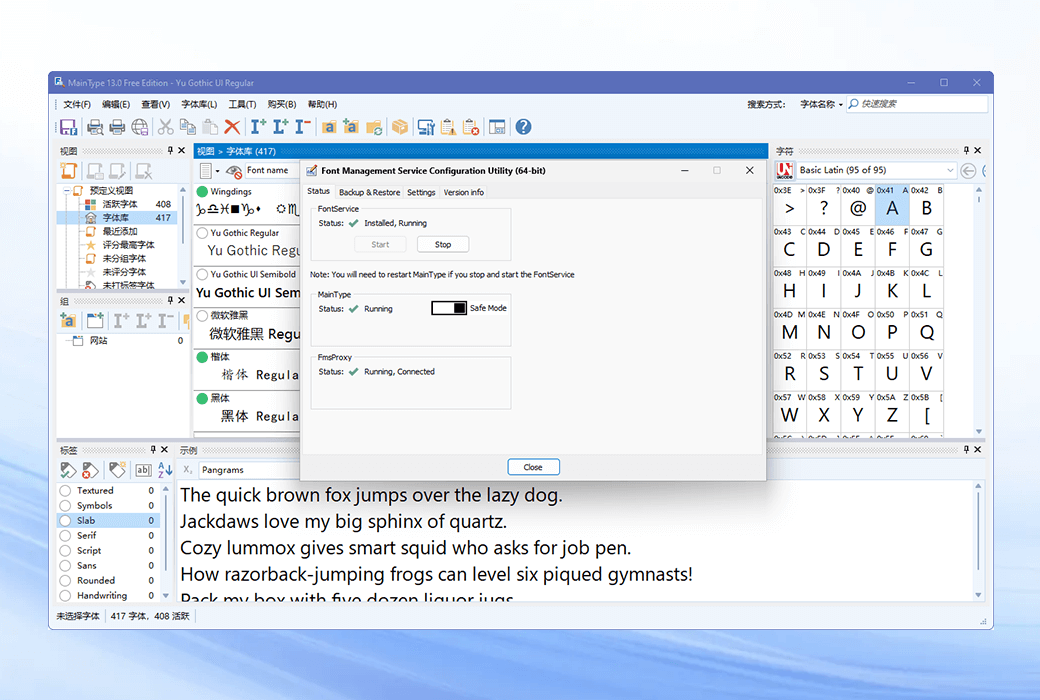Toggle the Safe Mode switch
Viewport: 1040px width, 700px height.
(x=449, y=308)
